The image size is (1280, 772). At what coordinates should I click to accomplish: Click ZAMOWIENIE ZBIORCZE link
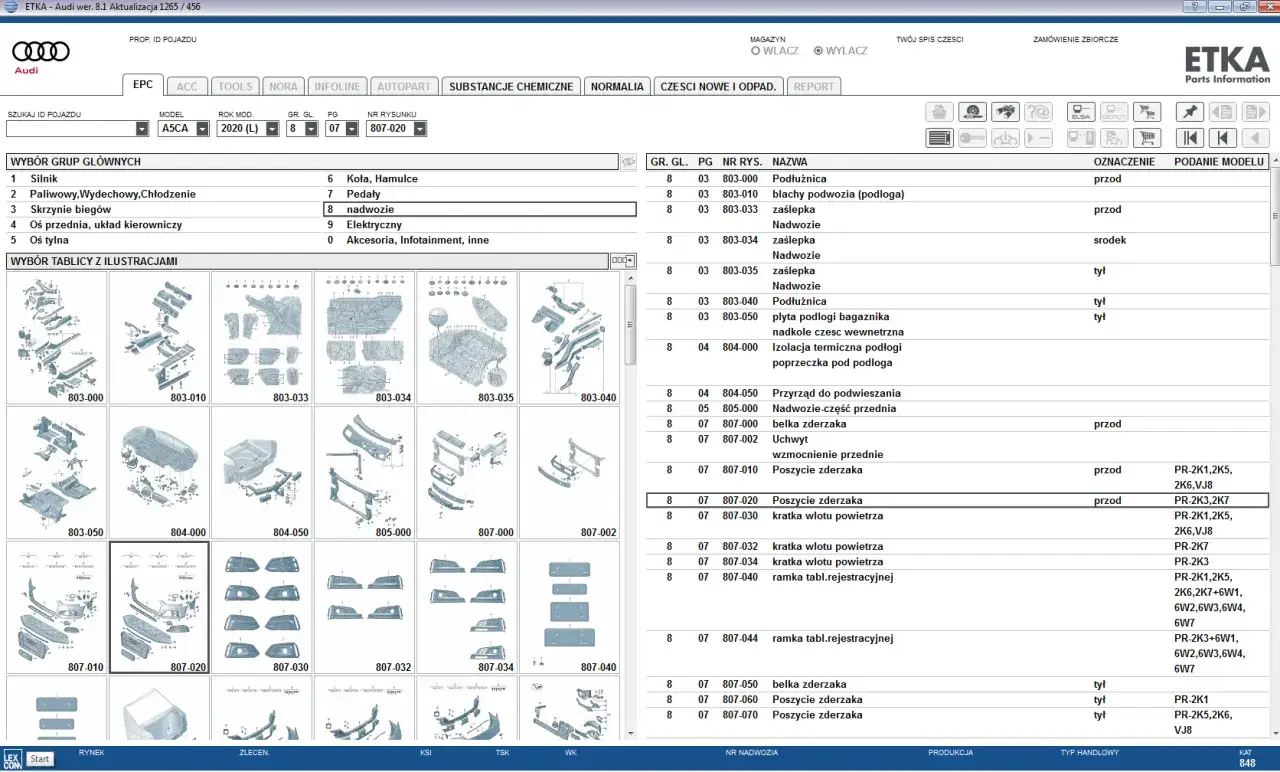[x=1077, y=39]
